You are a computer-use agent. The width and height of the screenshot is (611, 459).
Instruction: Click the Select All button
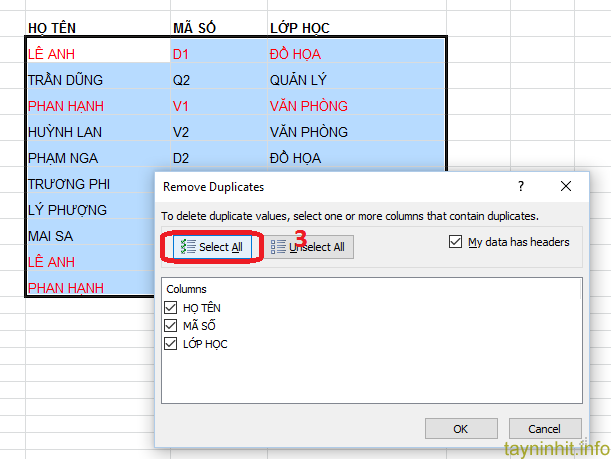point(211,247)
